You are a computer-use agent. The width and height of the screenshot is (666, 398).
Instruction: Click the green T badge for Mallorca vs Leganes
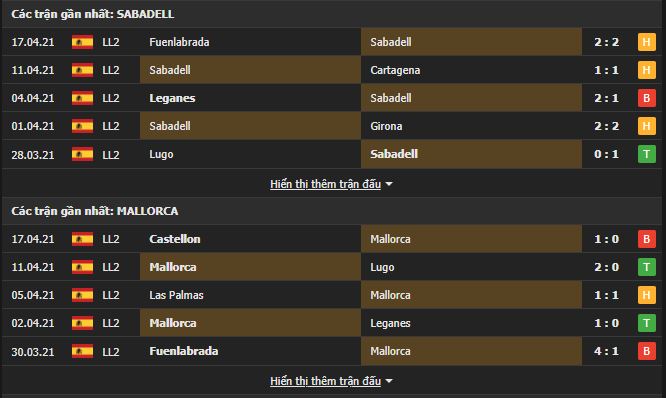[646, 323]
